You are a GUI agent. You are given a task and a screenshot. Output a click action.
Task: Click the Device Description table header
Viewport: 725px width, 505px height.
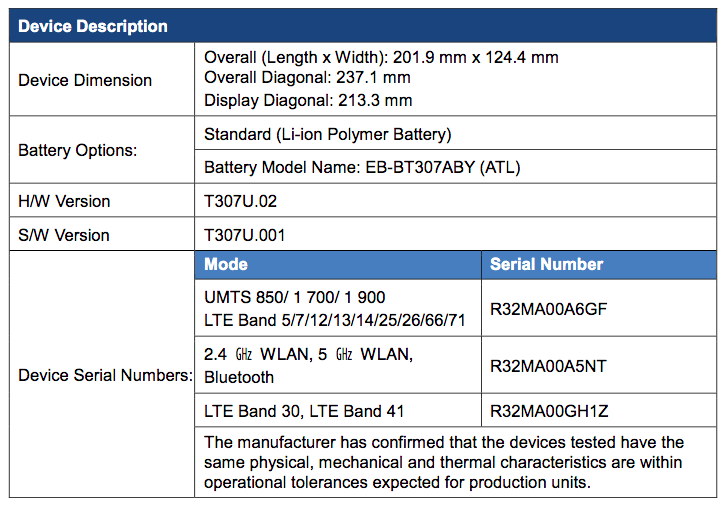(x=93, y=26)
